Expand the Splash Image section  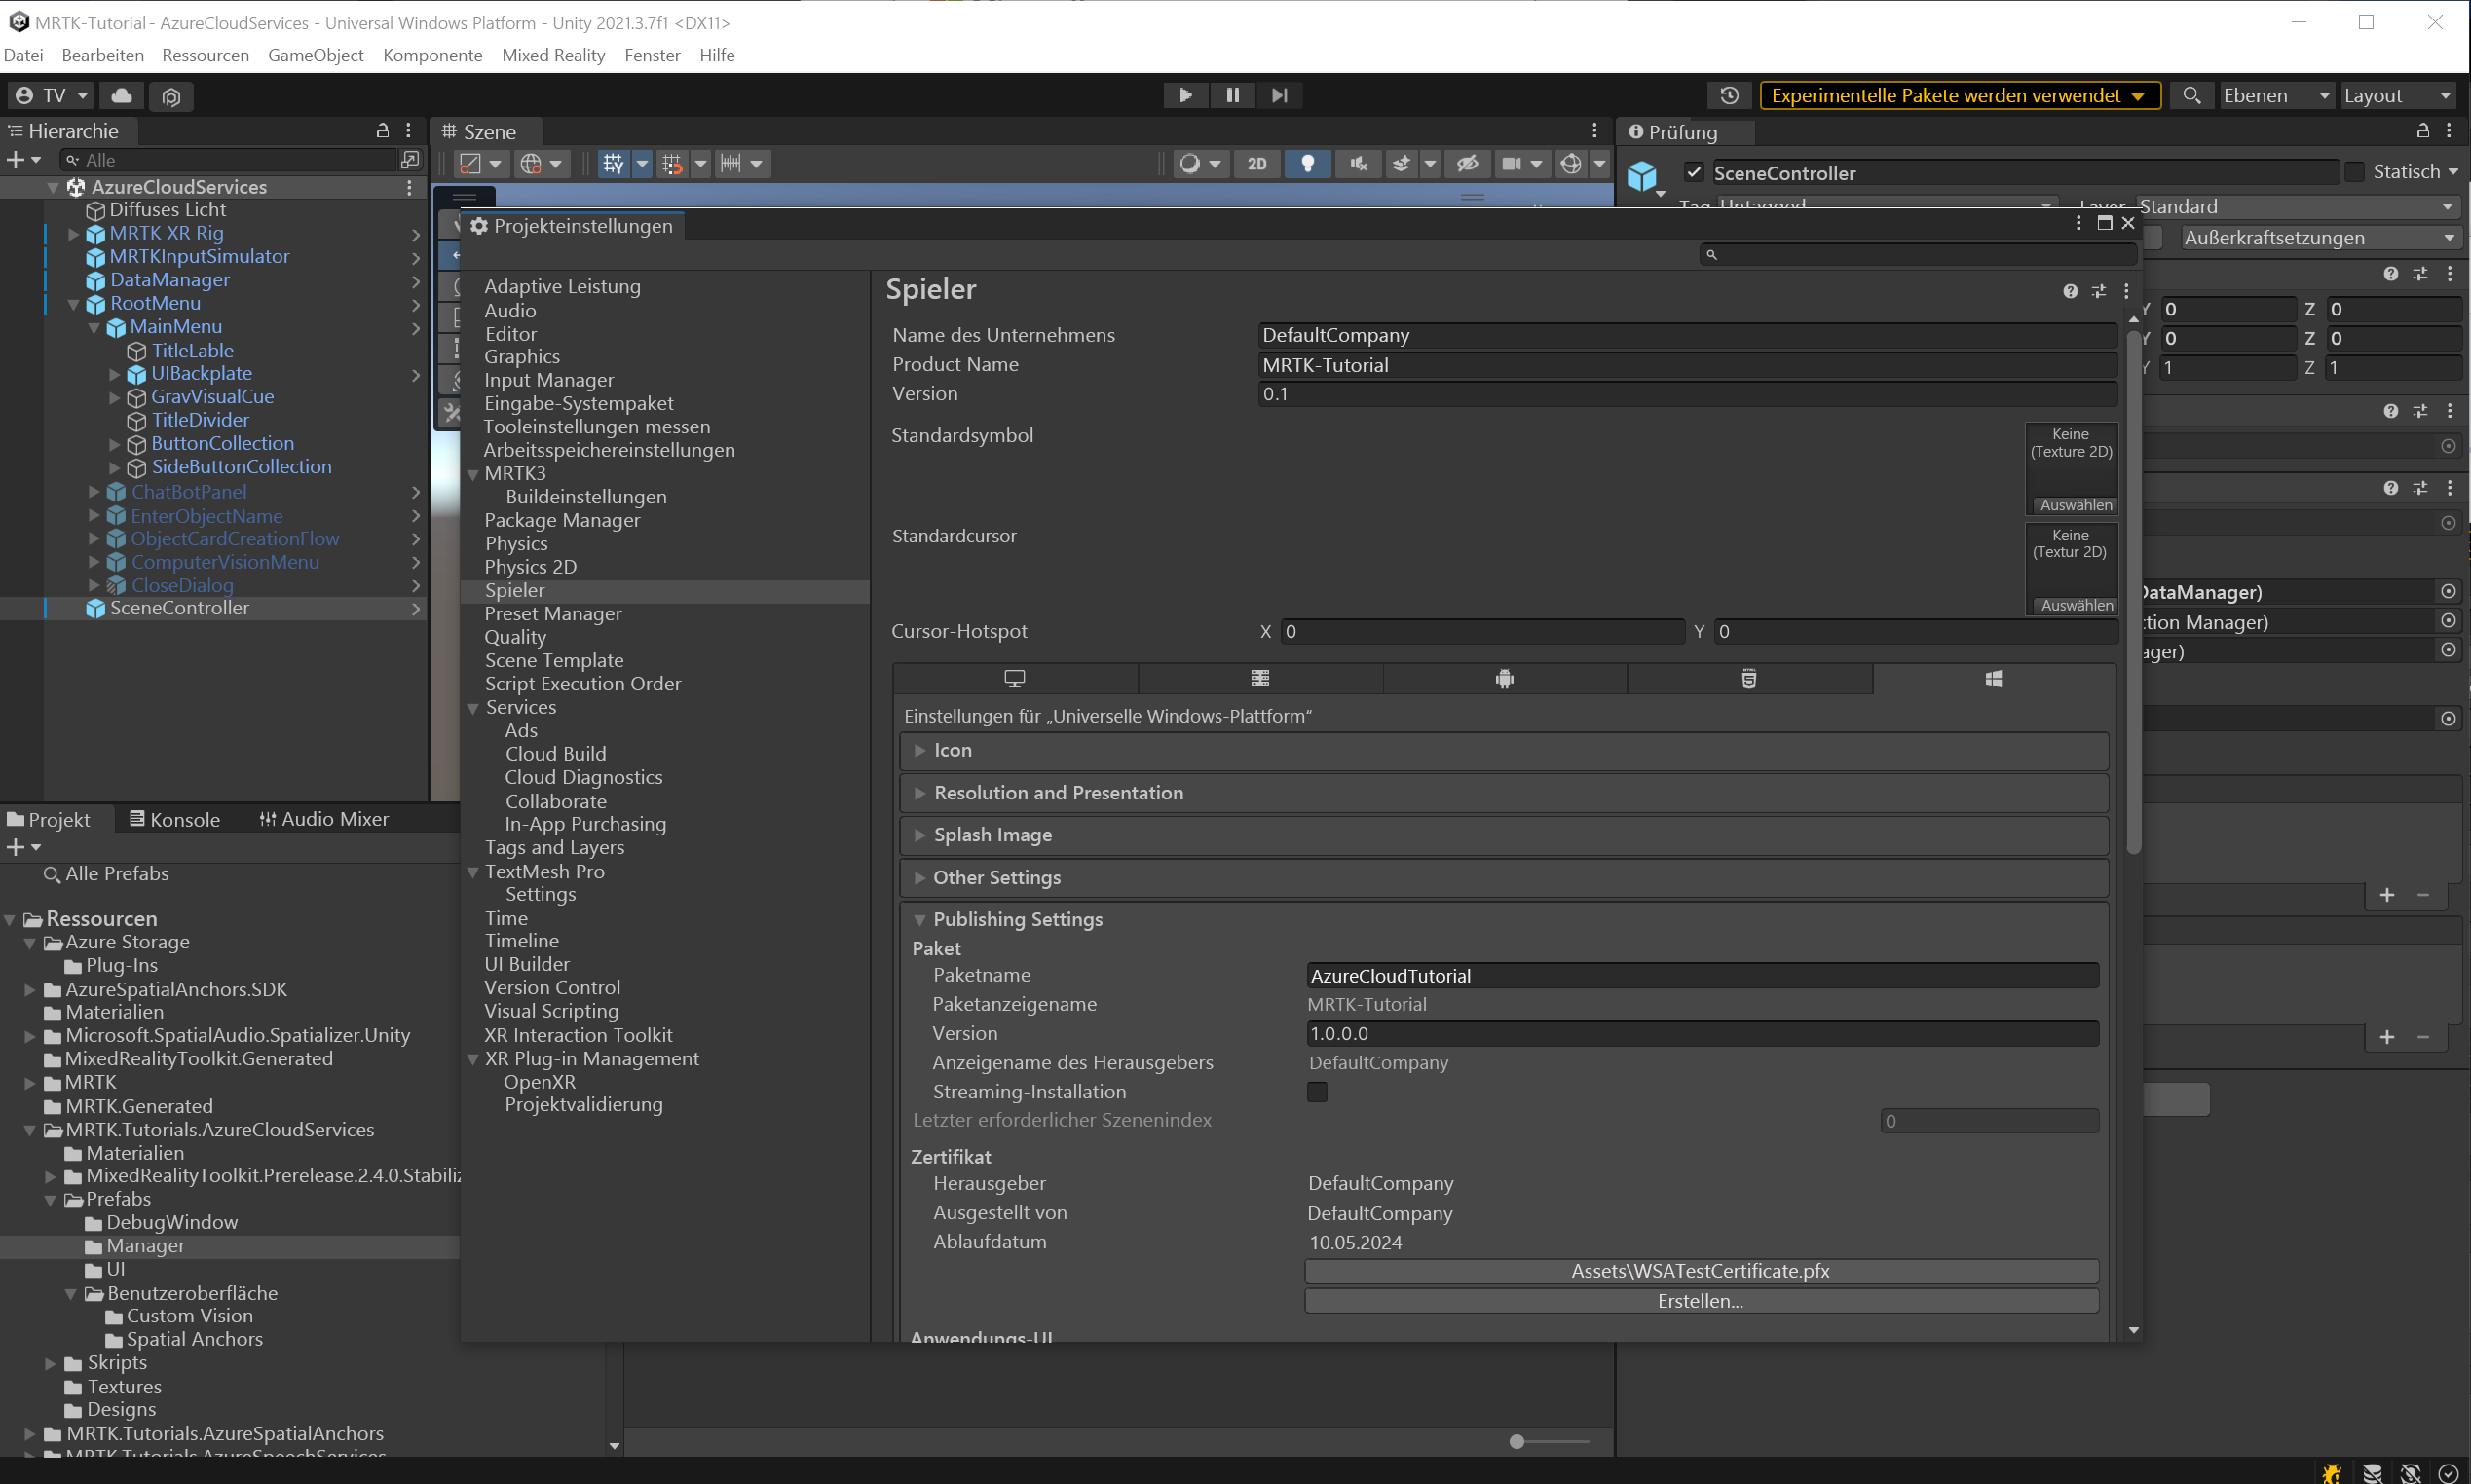992,835
